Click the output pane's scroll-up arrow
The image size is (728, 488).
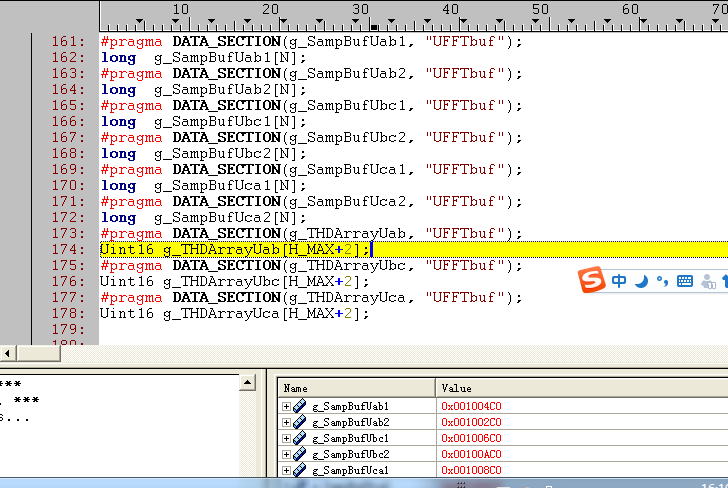click(x=247, y=383)
